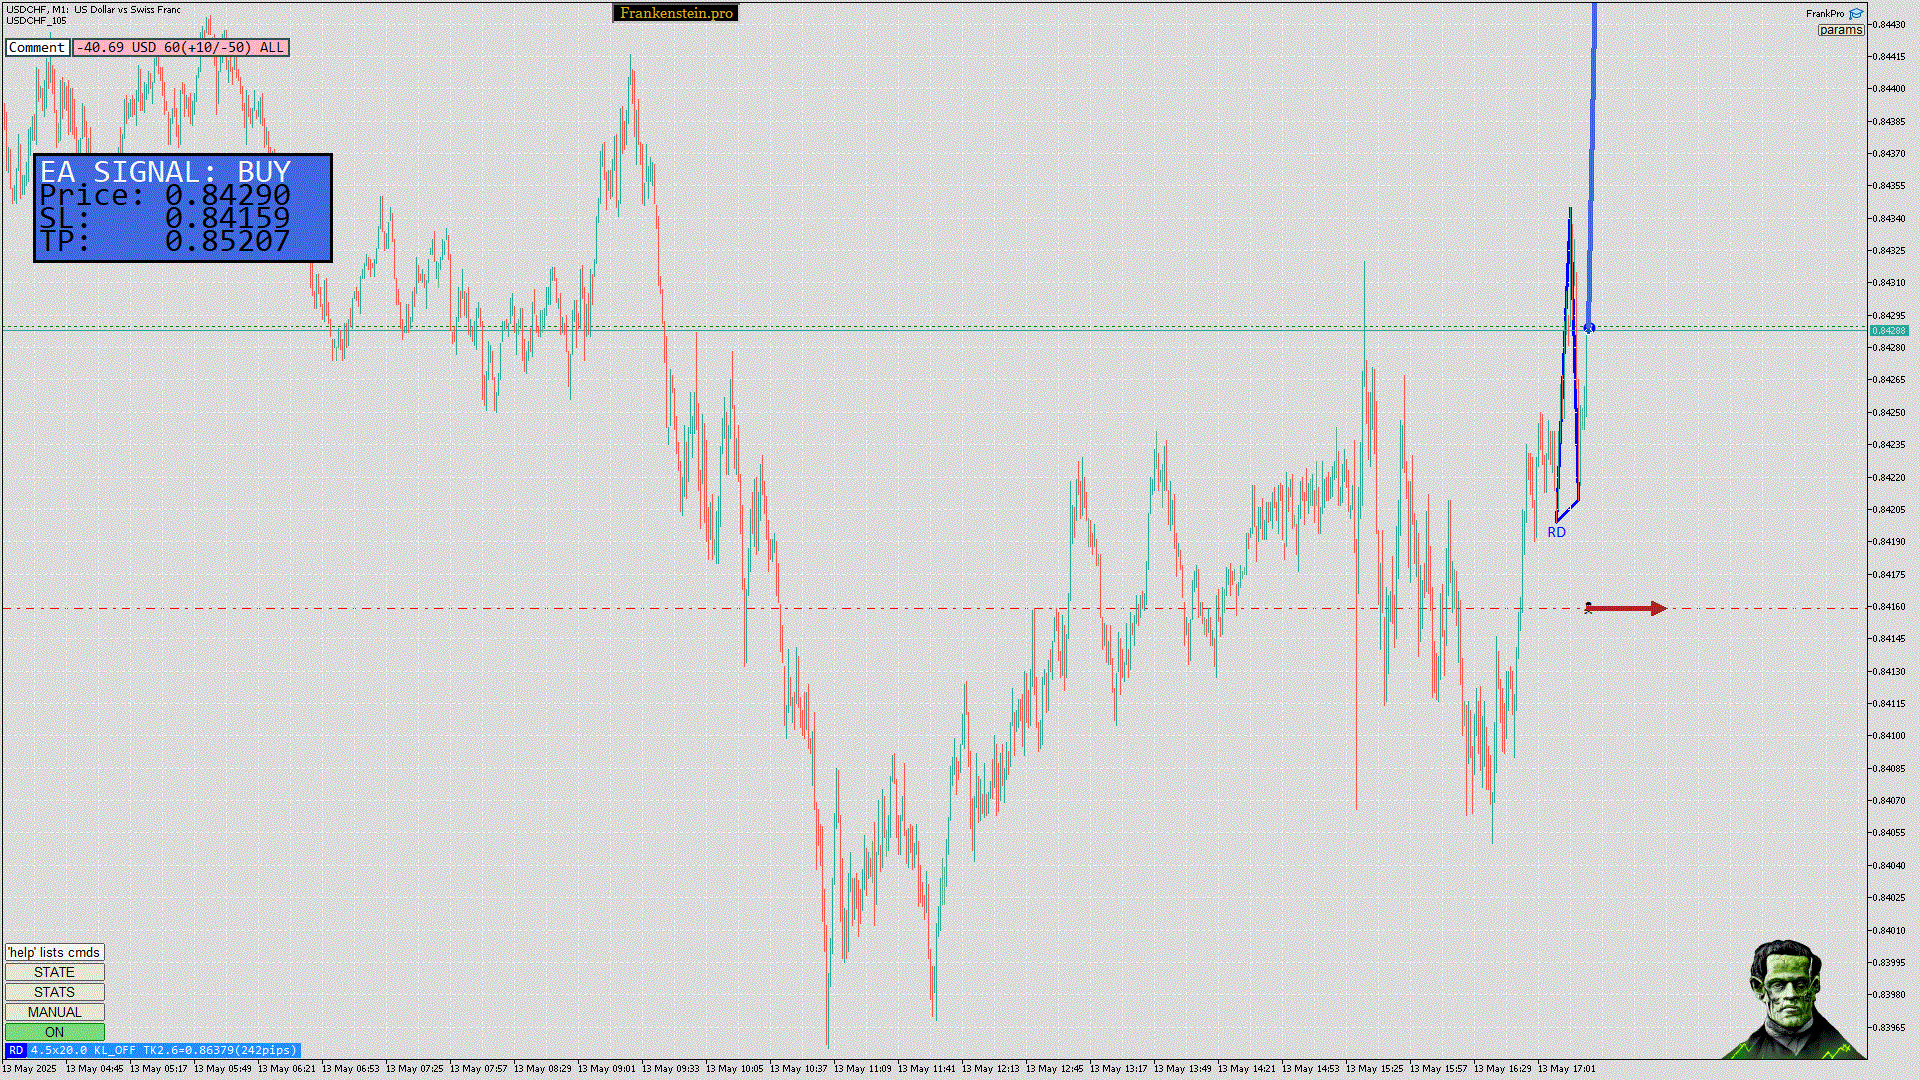Select the TP: 0.85207 line
The image size is (1920, 1080).
coord(165,240)
